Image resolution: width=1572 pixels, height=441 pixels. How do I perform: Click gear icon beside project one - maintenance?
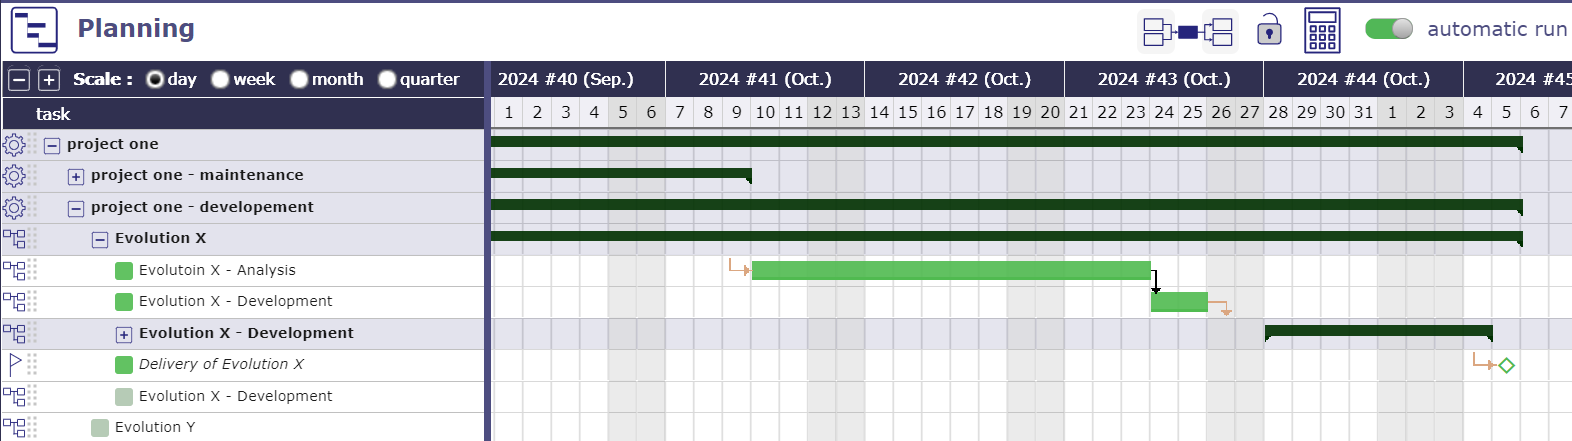[14, 176]
